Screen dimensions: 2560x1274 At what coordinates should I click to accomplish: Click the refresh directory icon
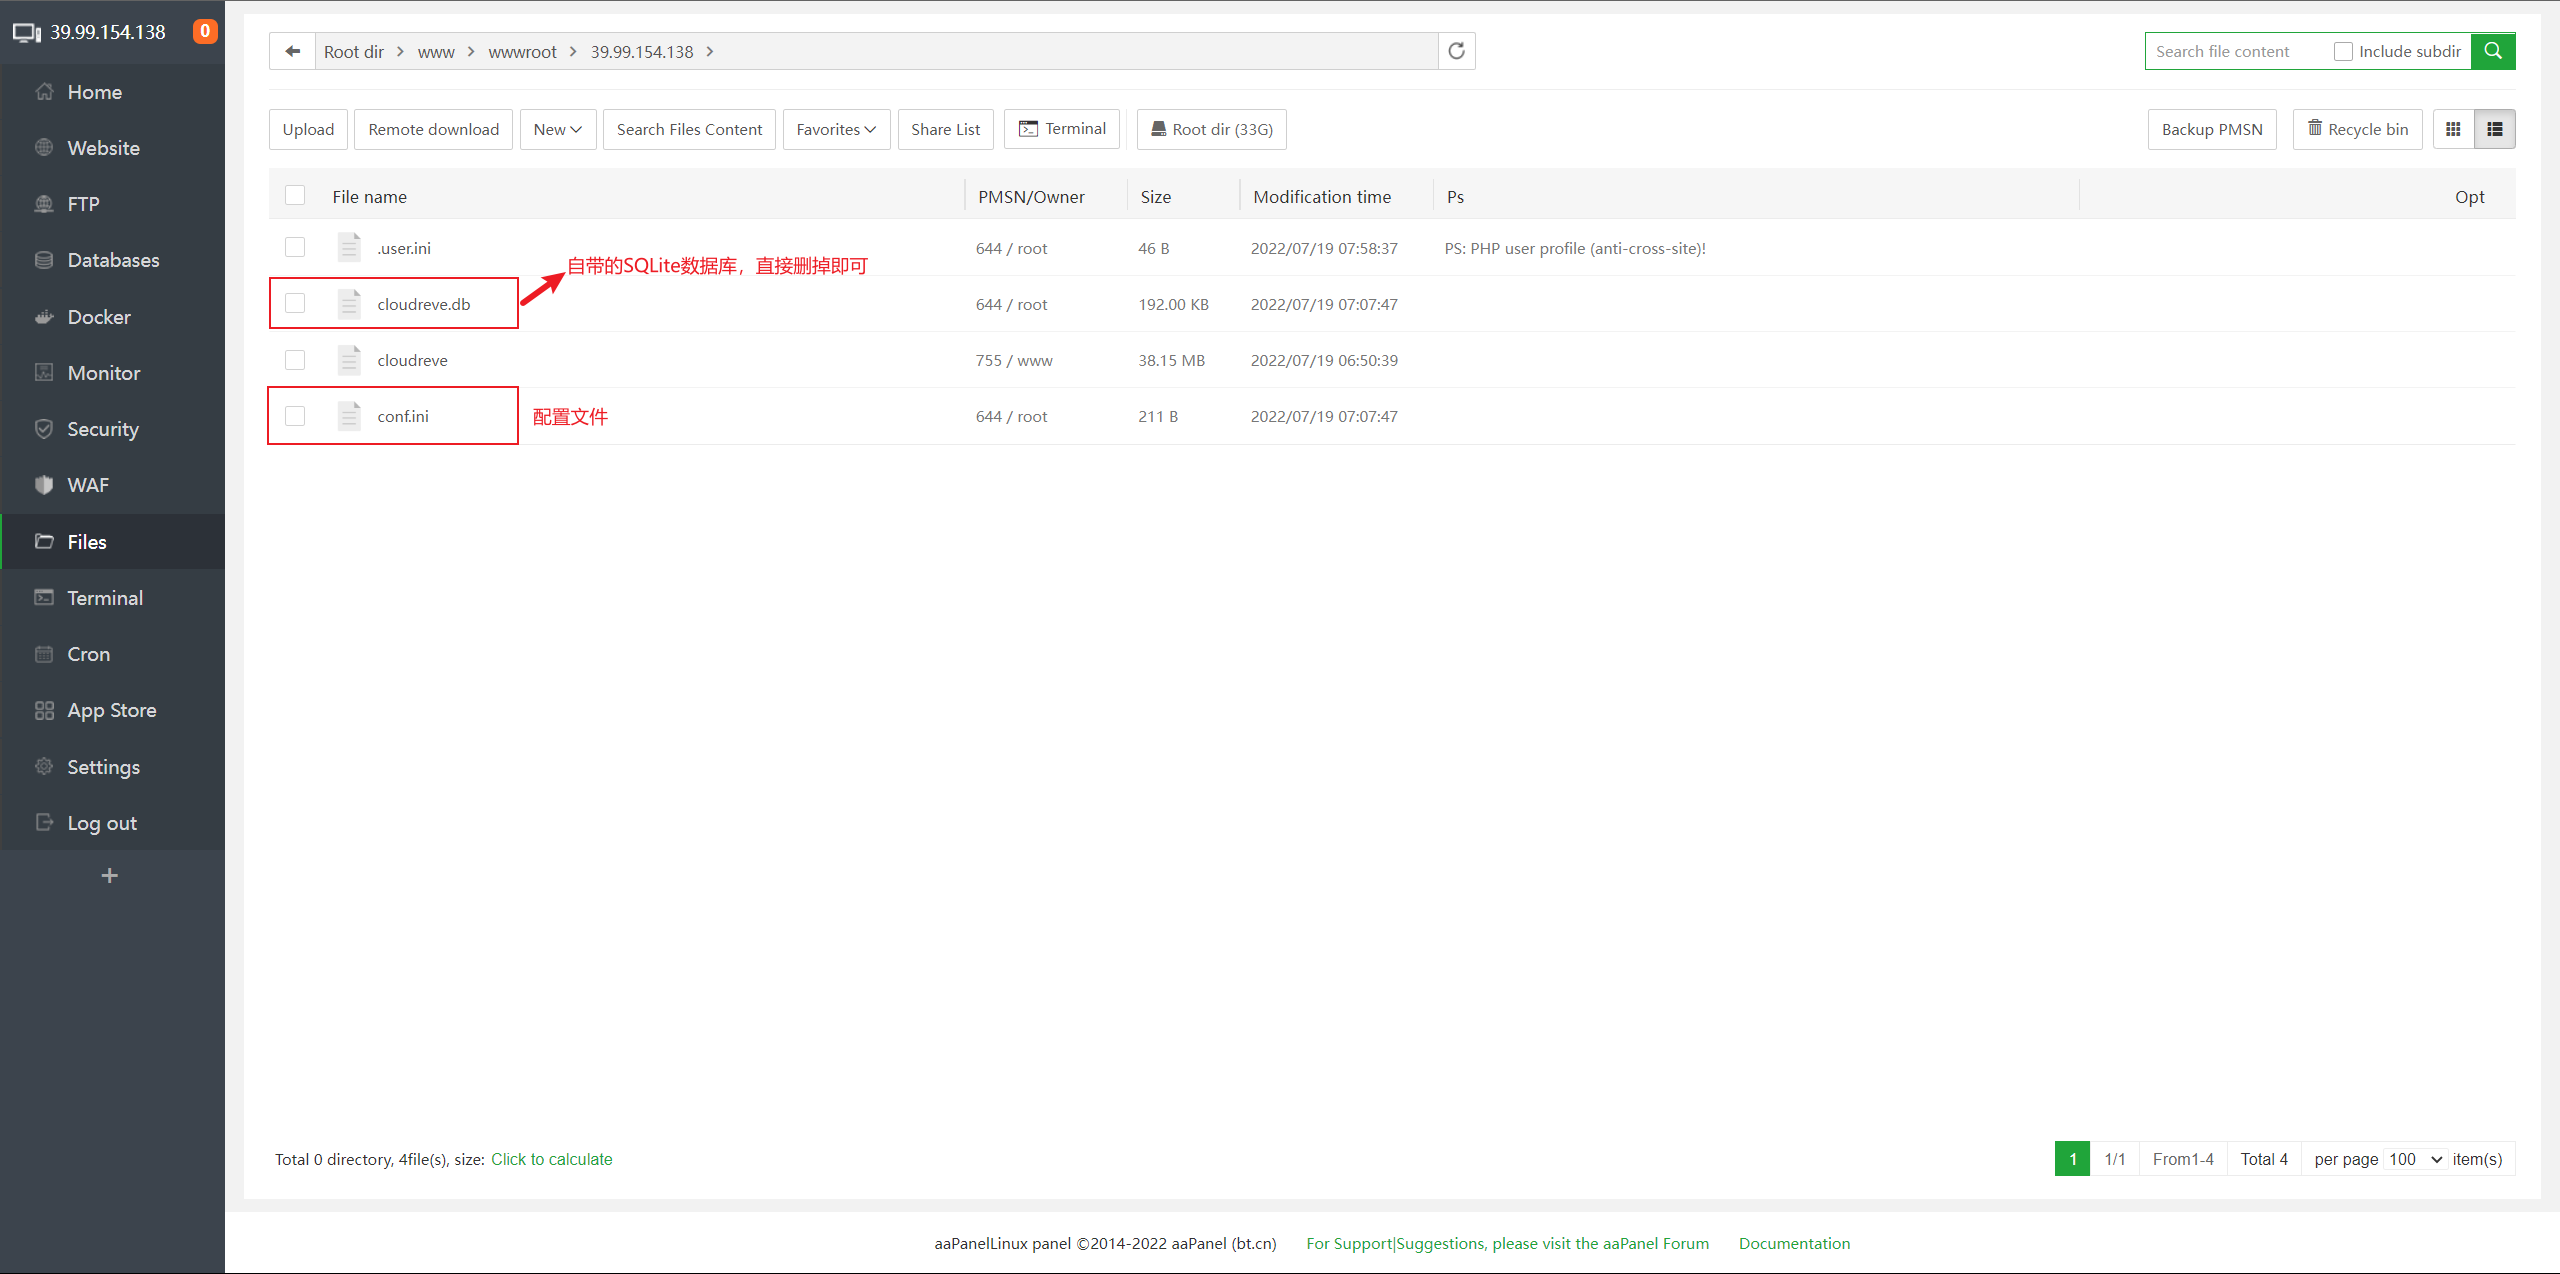click(1456, 51)
